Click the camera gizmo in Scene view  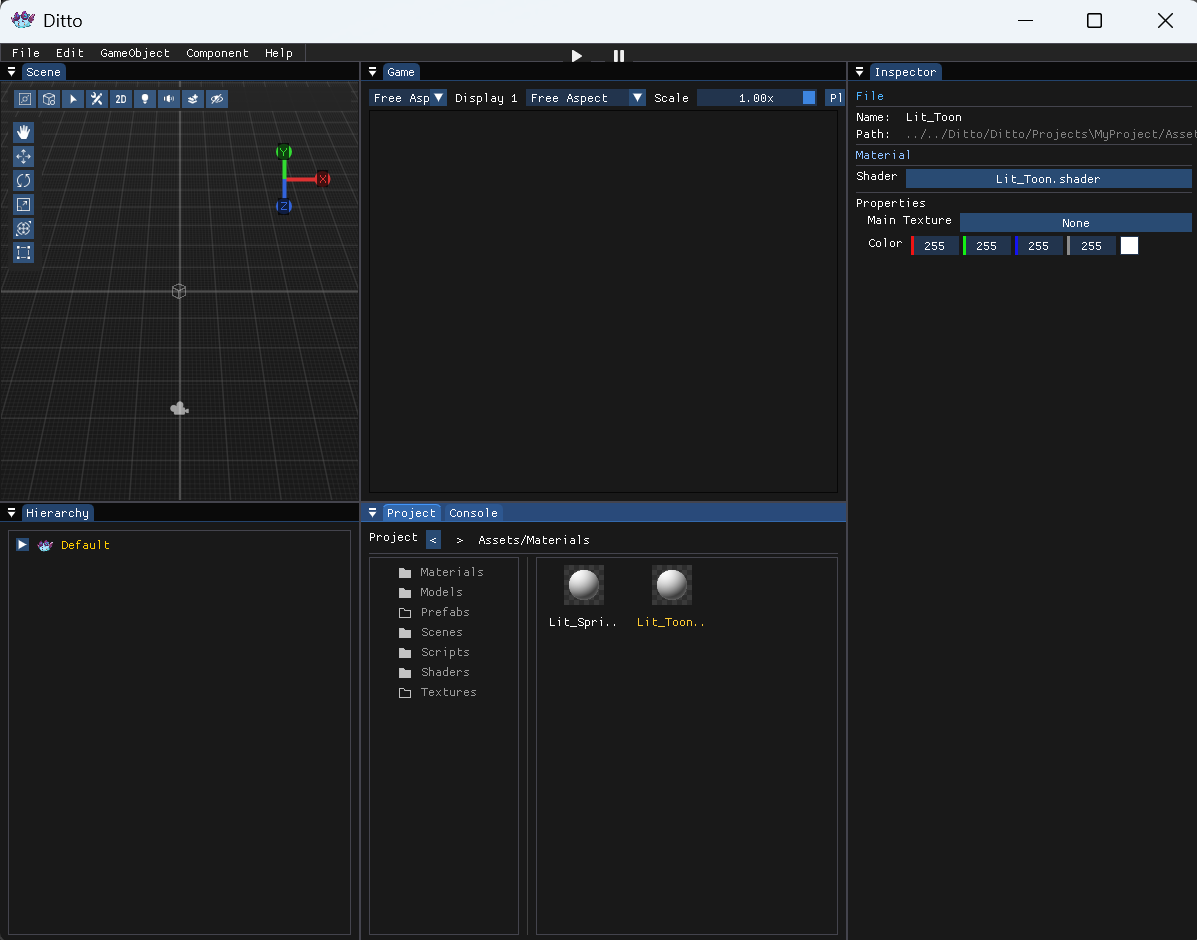point(179,409)
